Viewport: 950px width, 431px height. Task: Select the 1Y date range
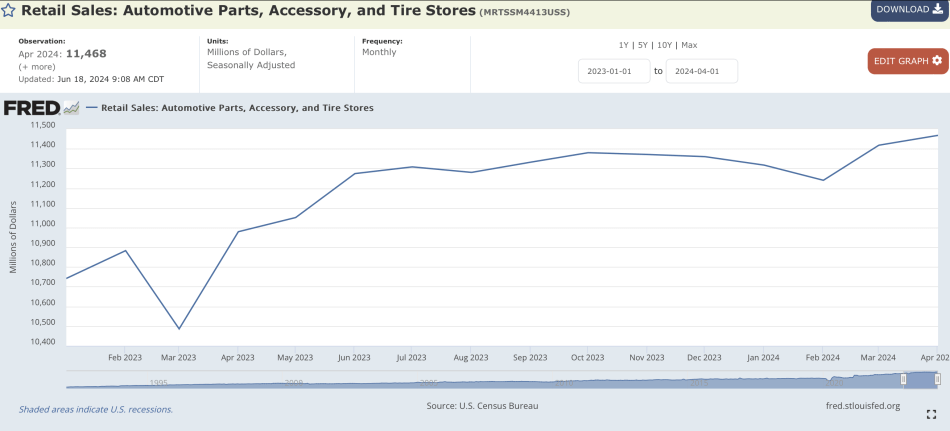click(x=623, y=45)
